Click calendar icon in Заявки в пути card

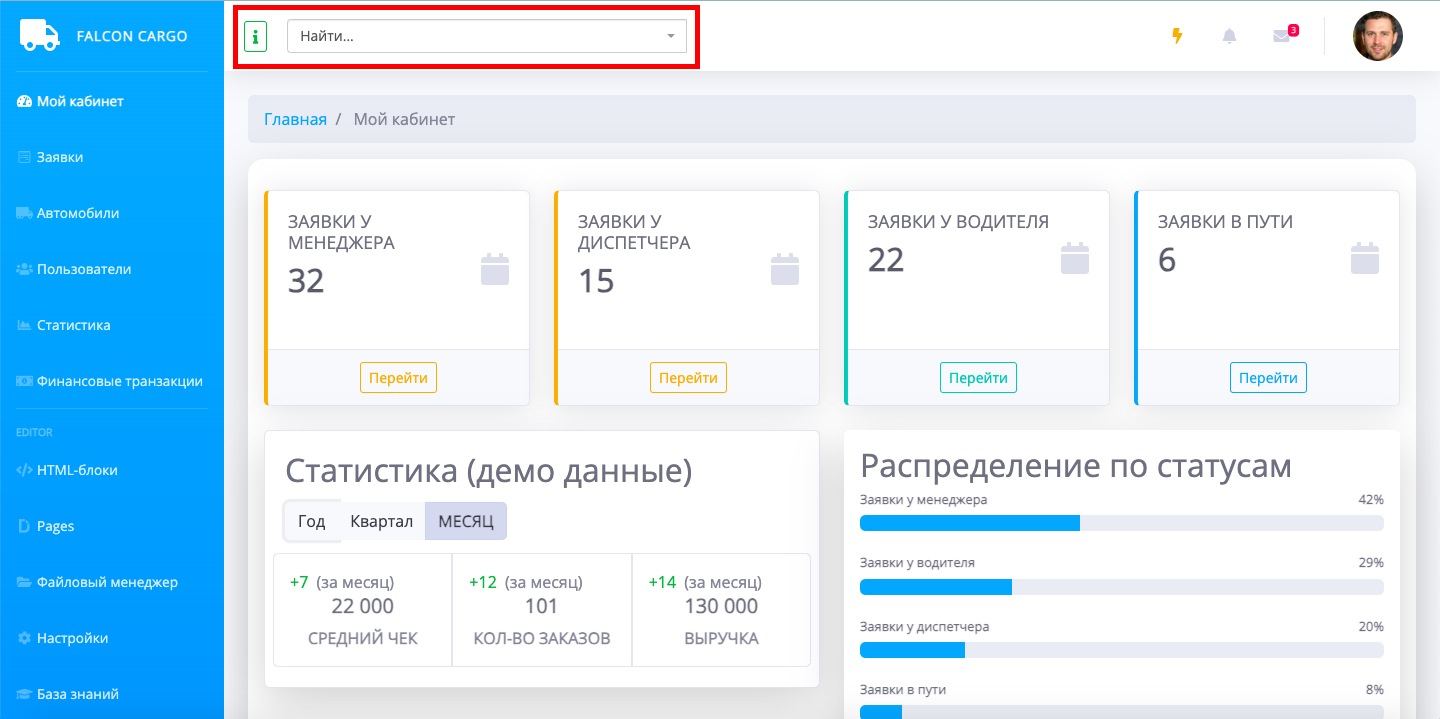pos(1365,258)
